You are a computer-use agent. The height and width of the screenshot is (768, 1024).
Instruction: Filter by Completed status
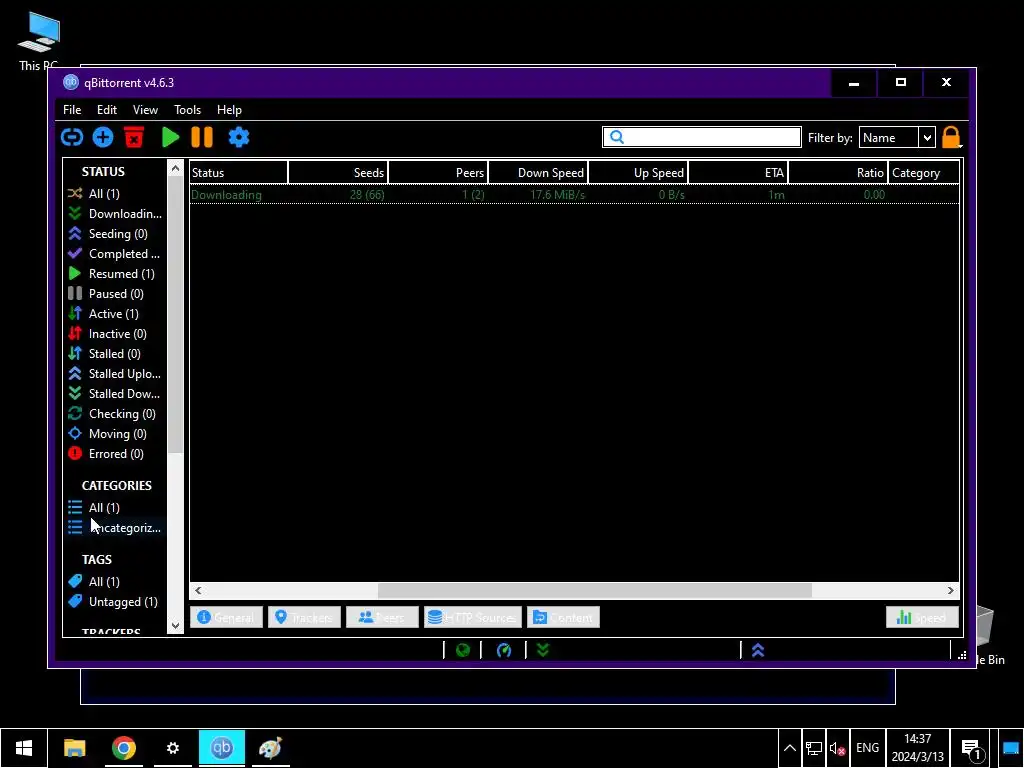[x=115, y=254]
